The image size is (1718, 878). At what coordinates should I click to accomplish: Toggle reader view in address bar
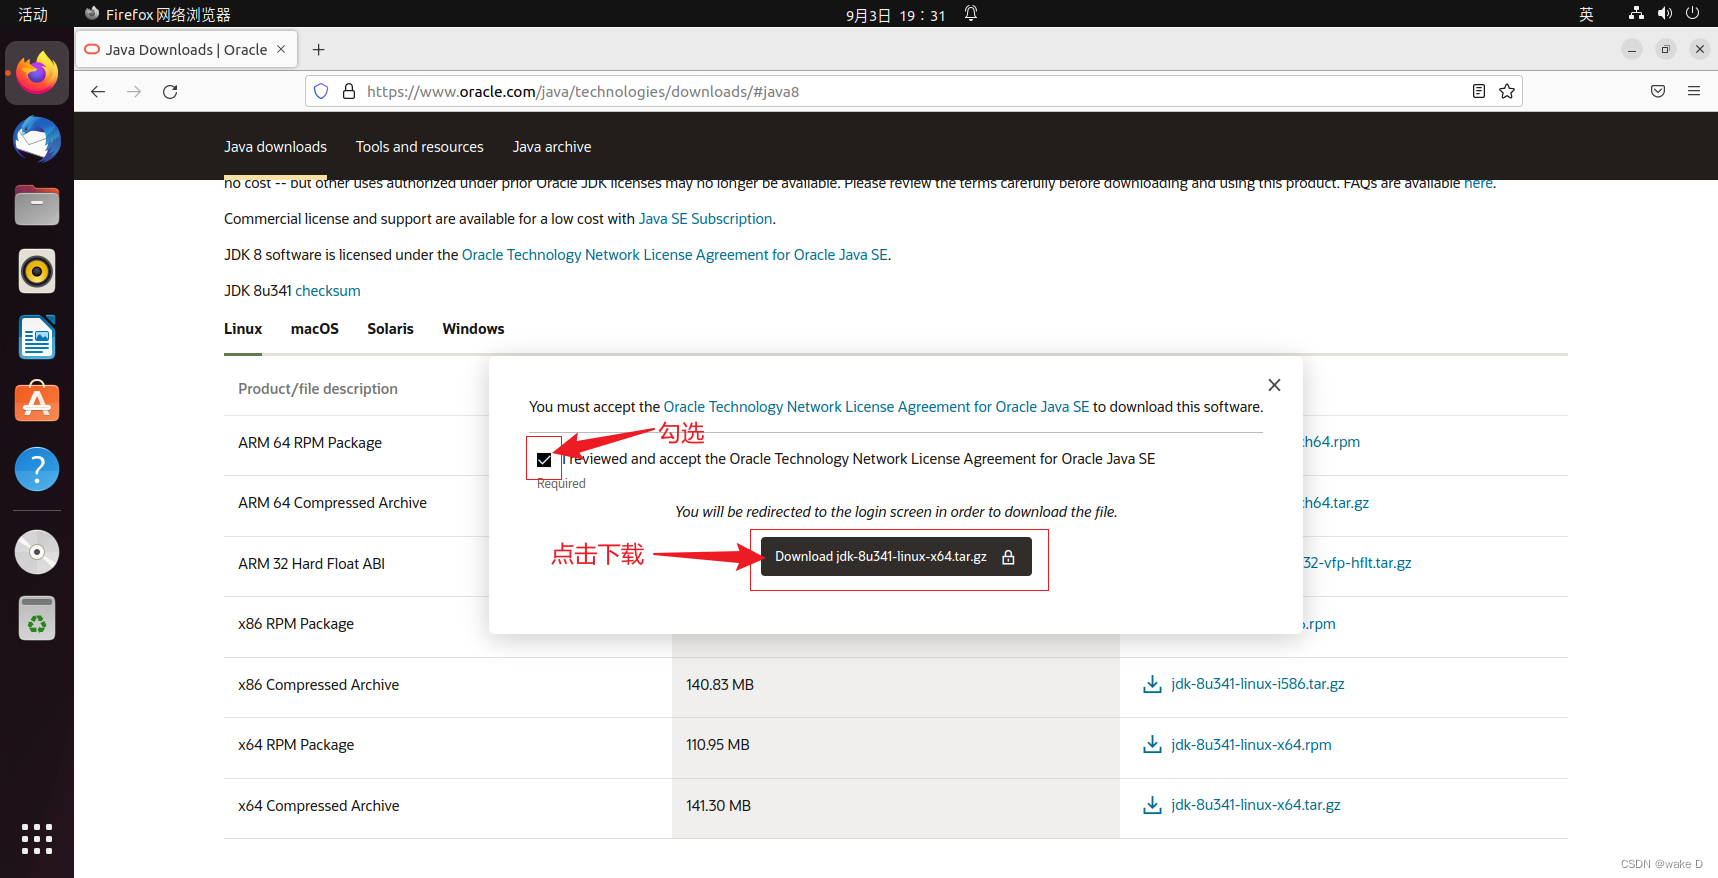click(1479, 91)
